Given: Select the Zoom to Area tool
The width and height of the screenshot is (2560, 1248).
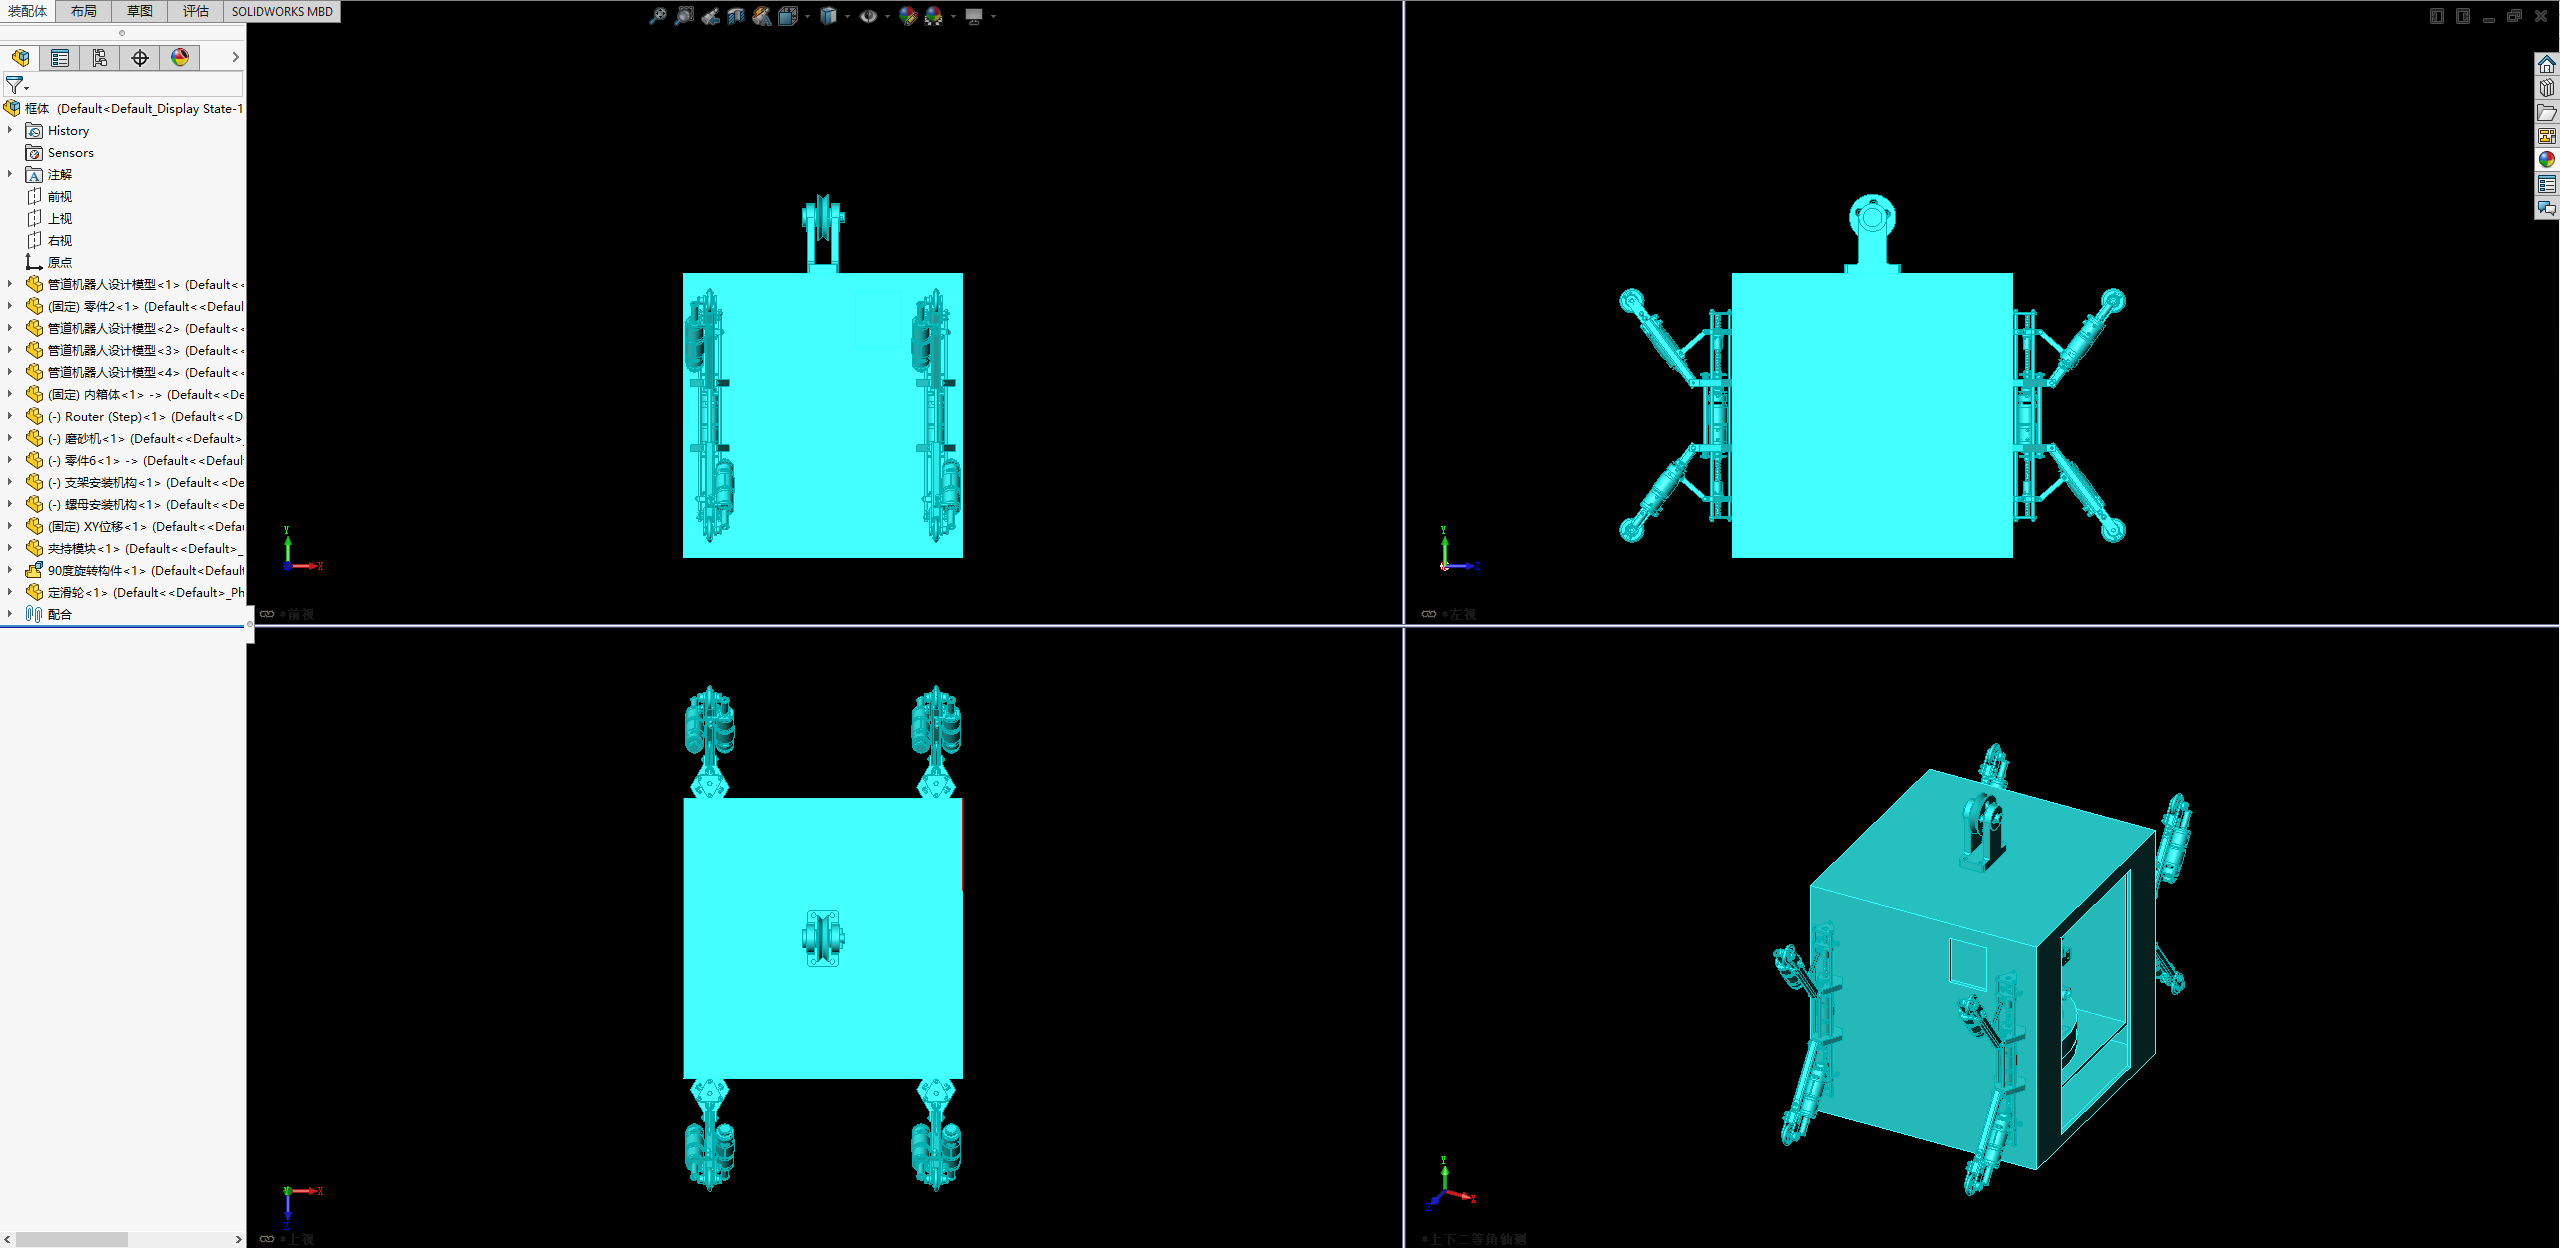Looking at the screenshot, I should click(x=684, y=16).
